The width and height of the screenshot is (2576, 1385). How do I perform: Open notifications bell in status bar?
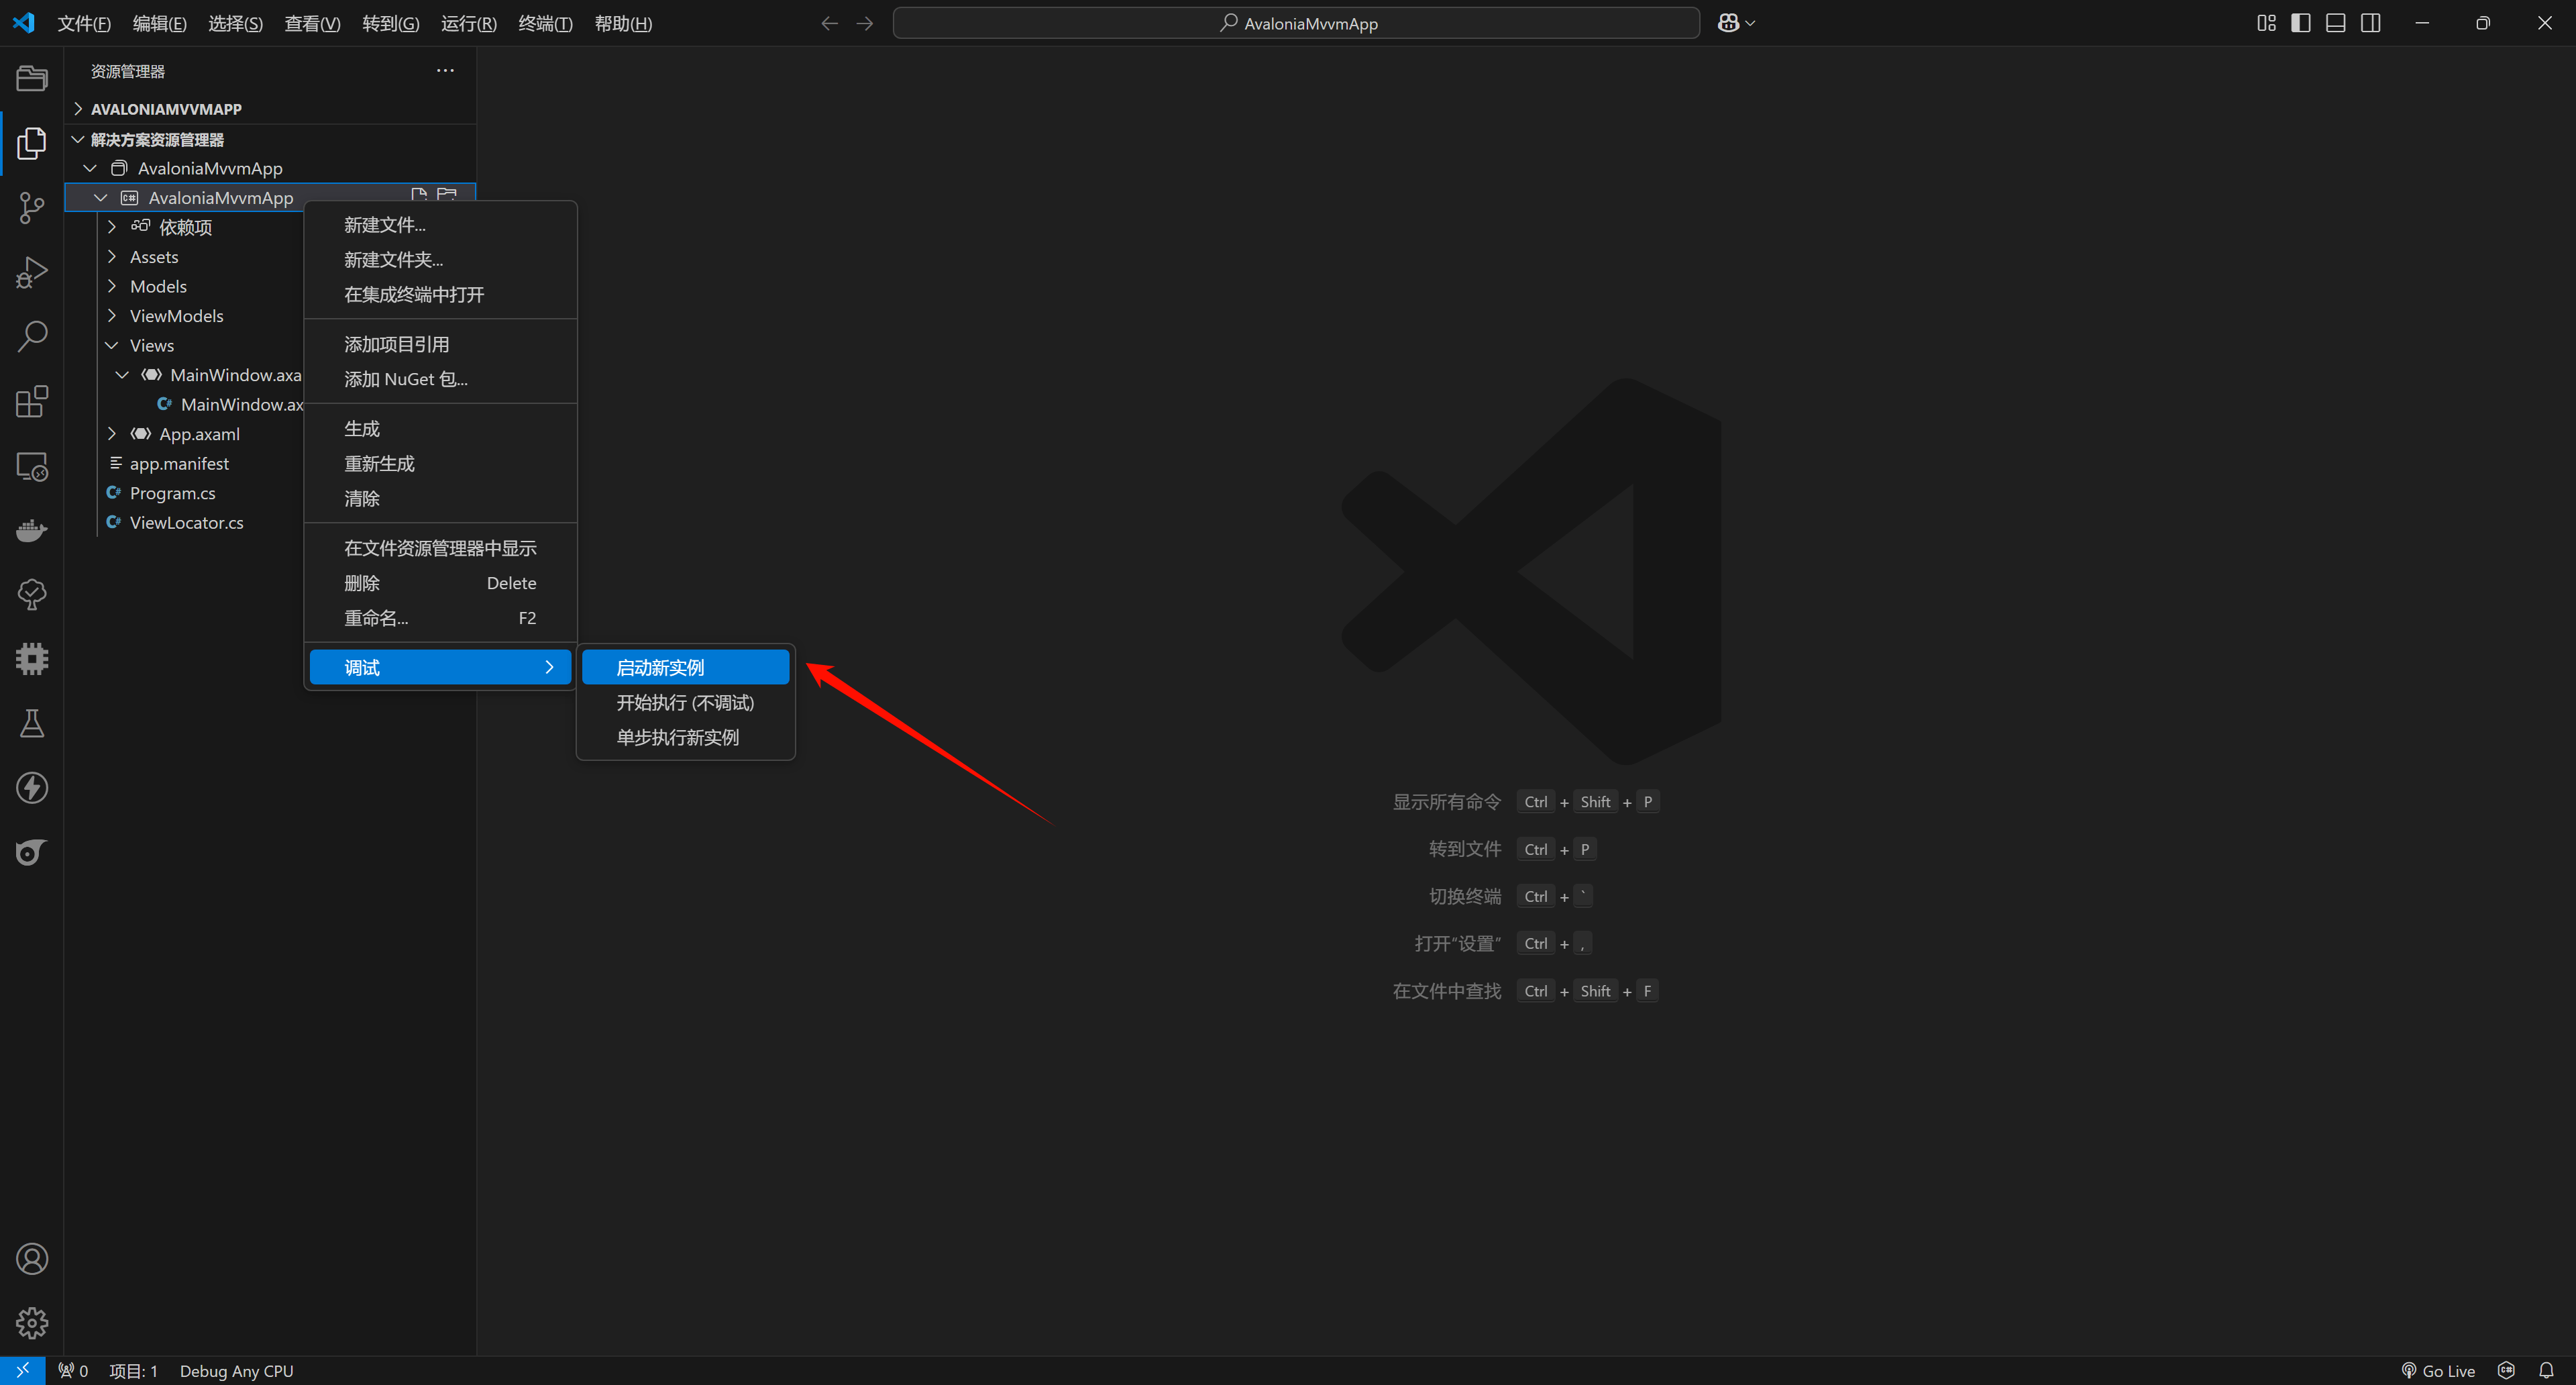tap(2546, 1371)
